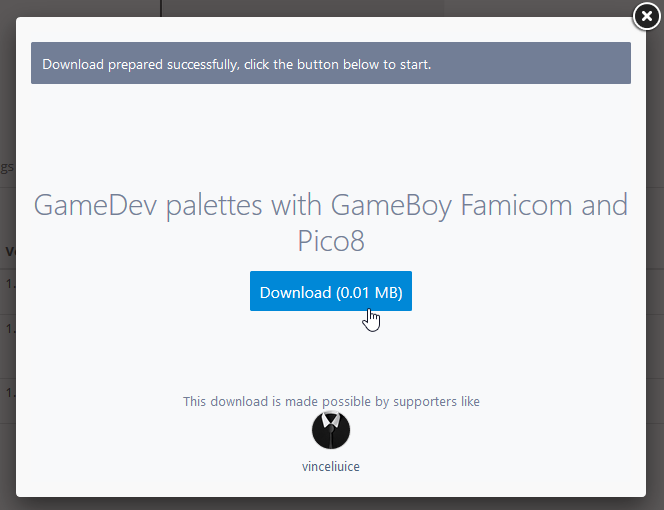Click the dimmed overlay above the dialog
664x510 pixels.
[x=332, y=8]
